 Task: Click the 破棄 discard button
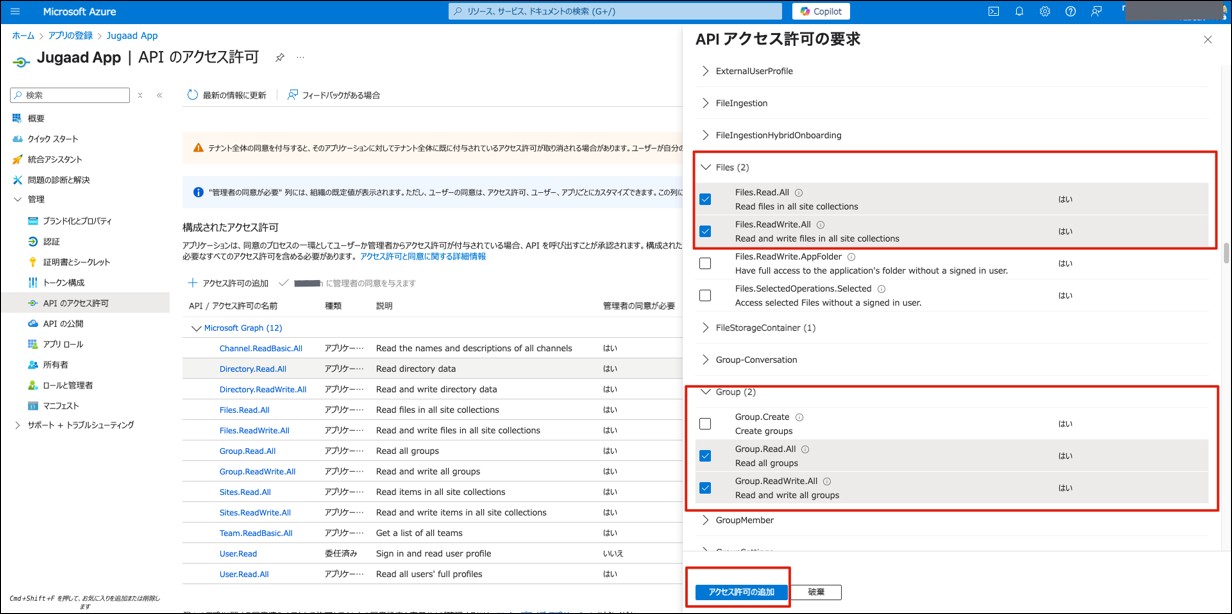click(x=817, y=592)
